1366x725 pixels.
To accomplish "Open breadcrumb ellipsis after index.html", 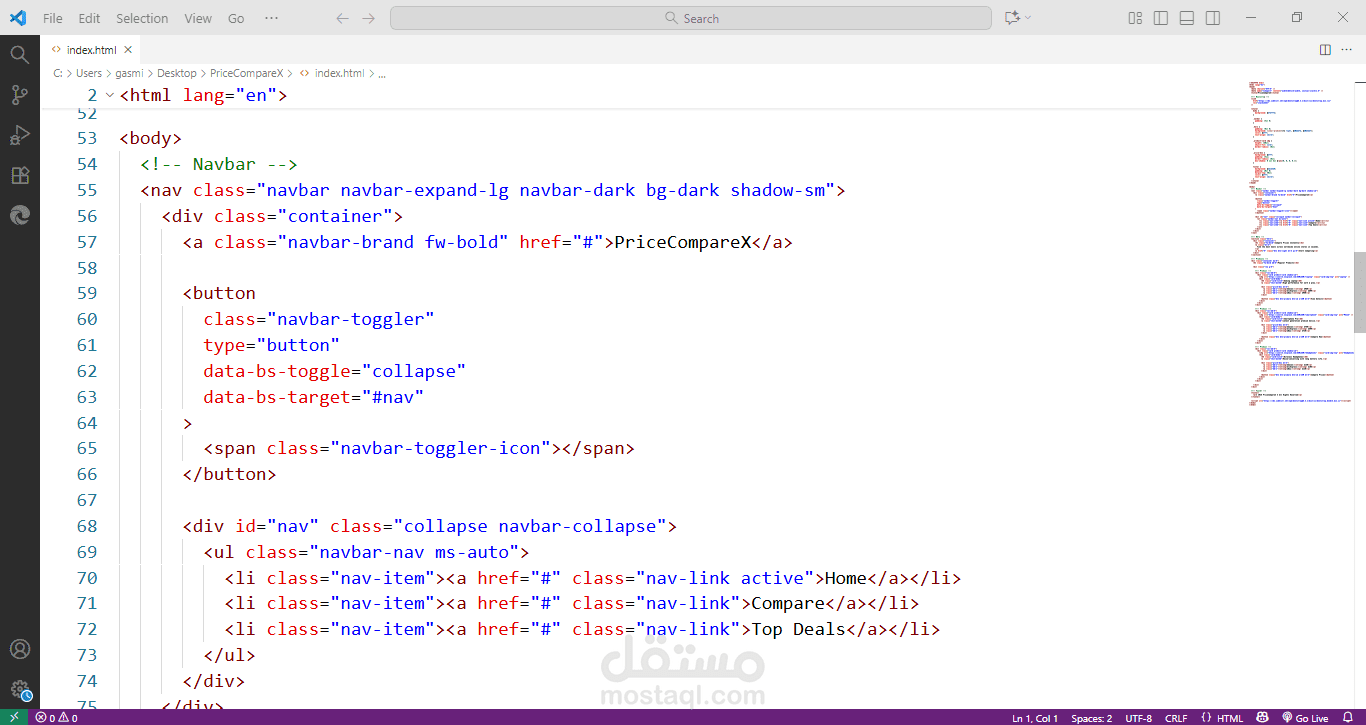I will coord(382,73).
